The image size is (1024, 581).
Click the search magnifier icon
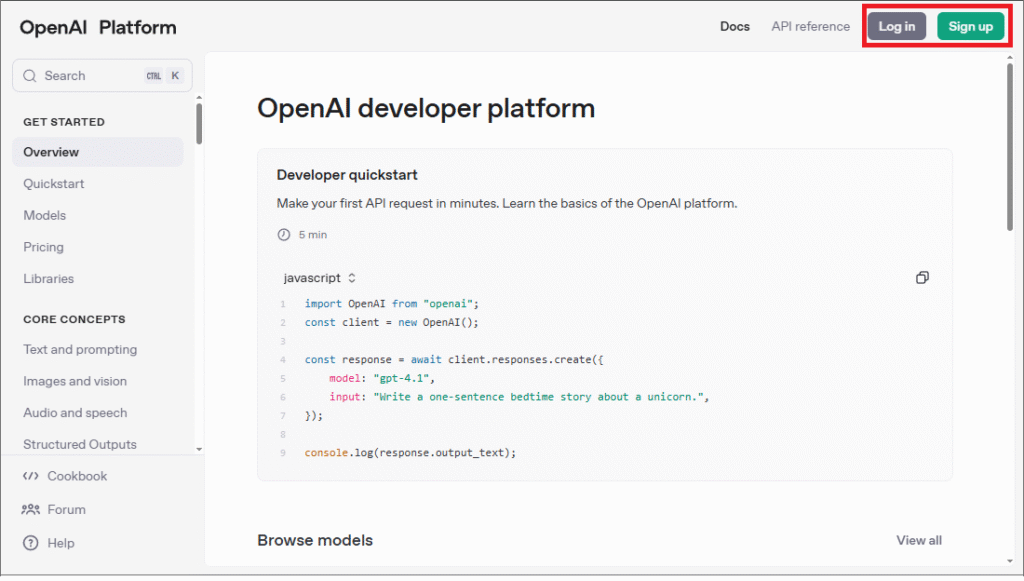pyautogui.click(x=29, y=76)
